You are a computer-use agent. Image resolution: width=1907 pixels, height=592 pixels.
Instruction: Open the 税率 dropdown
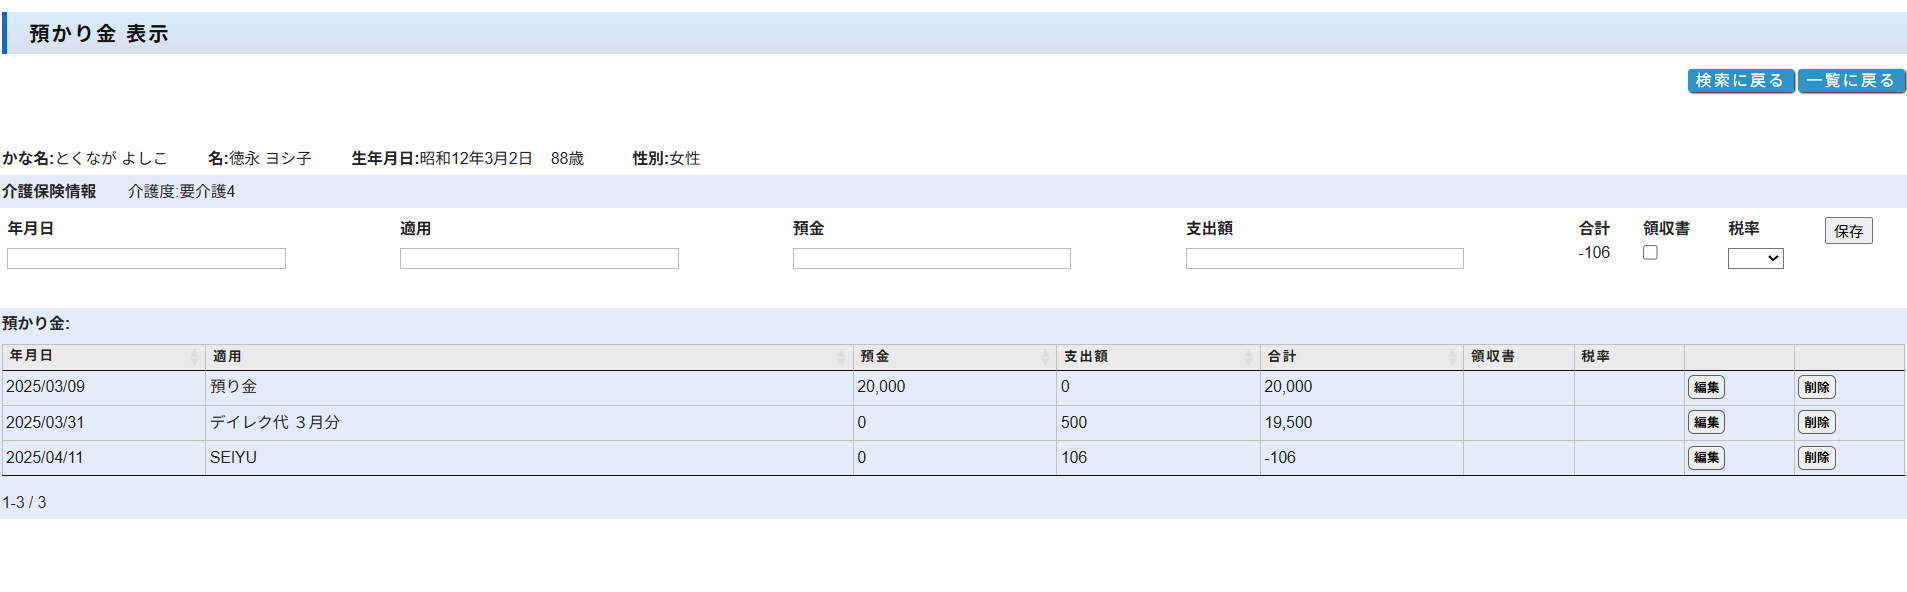click(1755, 259)
